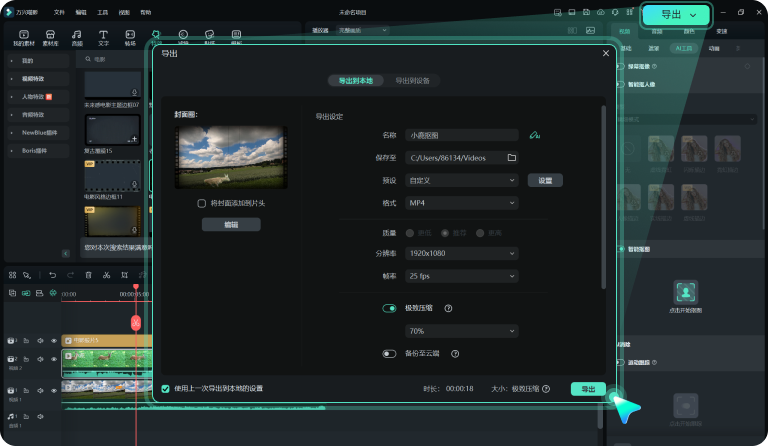Turn off the 极致压缩 toggle
The image size is (768, 446).
point(390,309)
